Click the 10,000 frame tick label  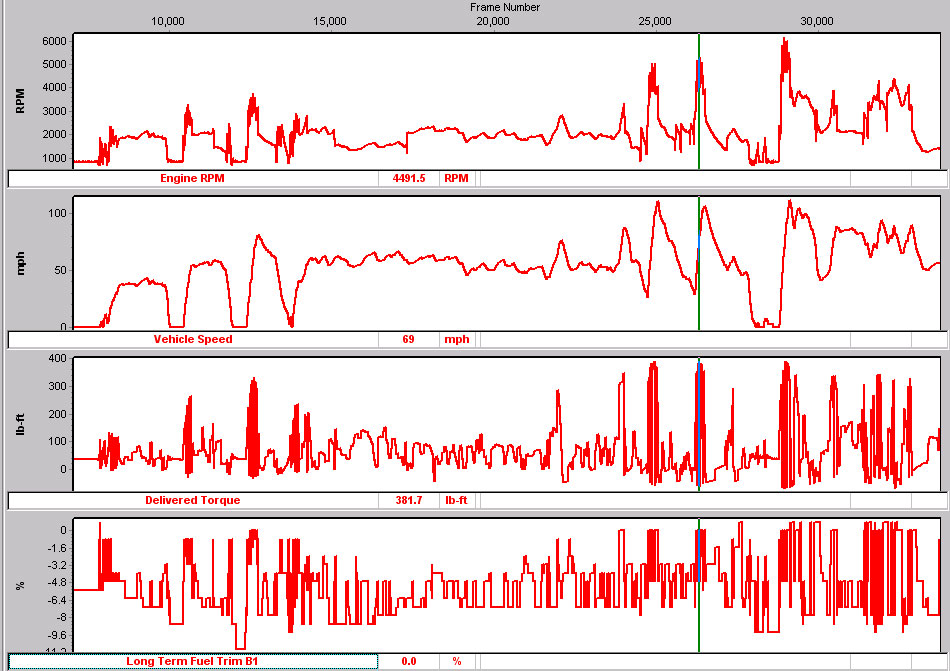[167, 21]
